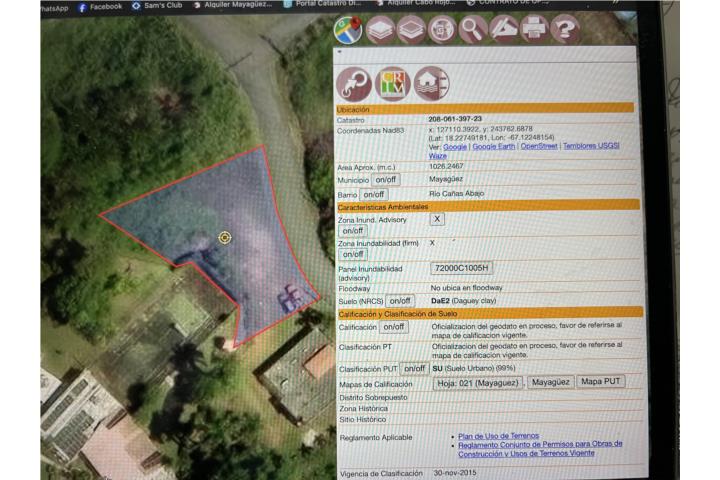Click the Ubicación section header

[485, 109]
